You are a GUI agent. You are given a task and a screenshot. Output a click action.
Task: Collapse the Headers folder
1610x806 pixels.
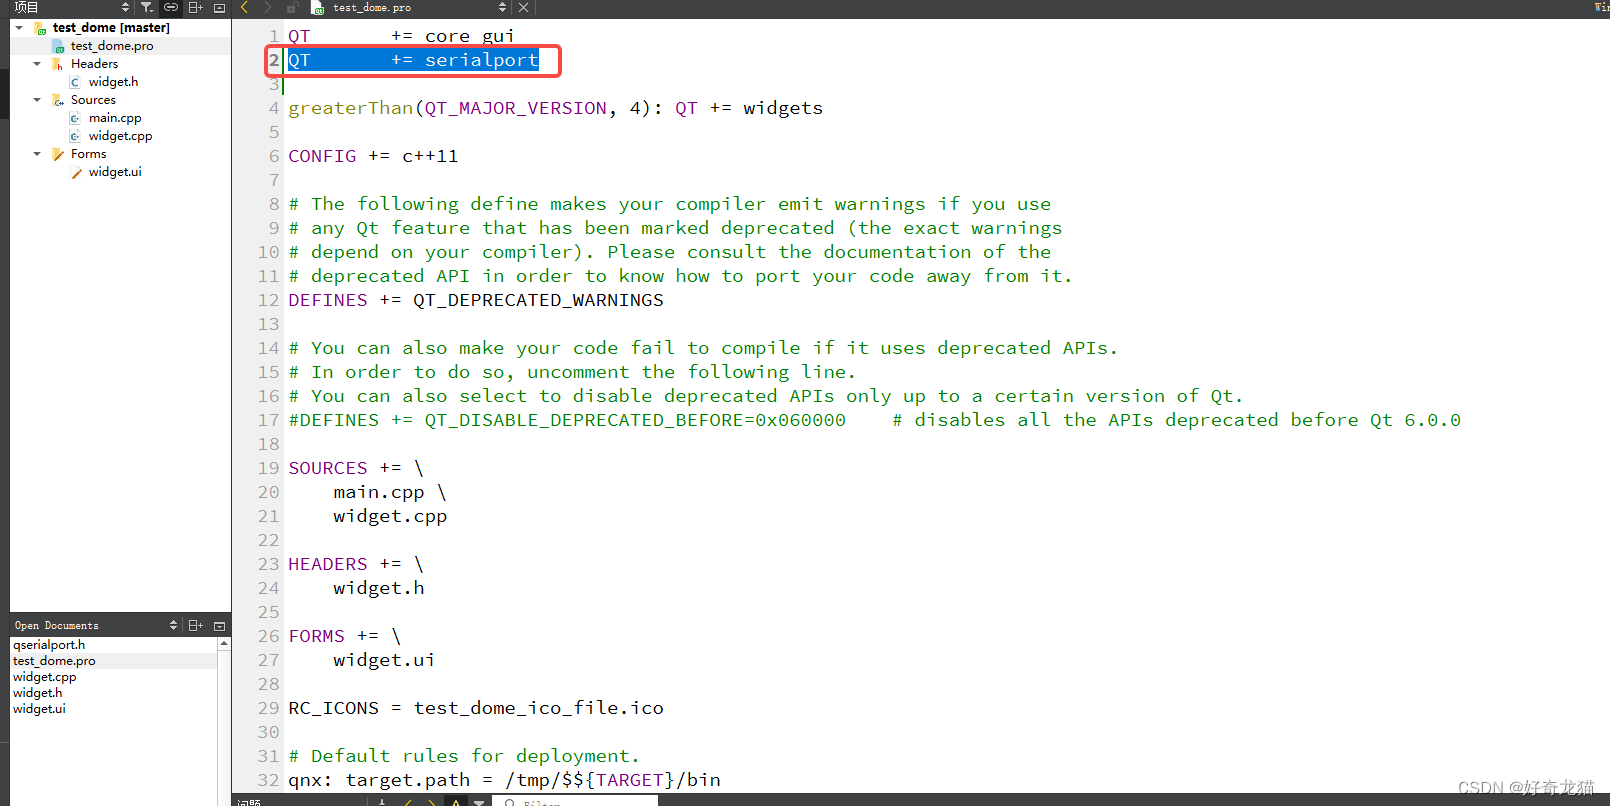(x=37, y=64)
